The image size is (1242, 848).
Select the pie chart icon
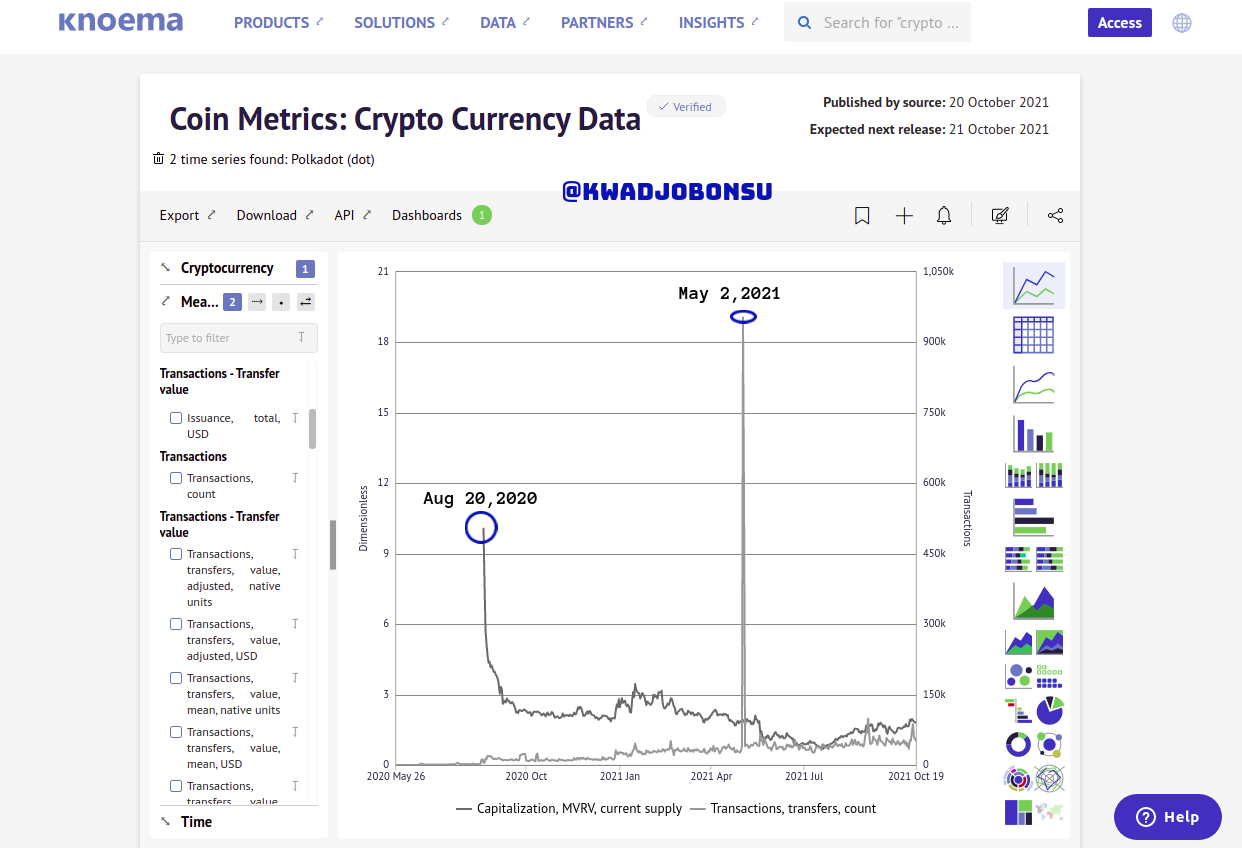coord(1050,710)
